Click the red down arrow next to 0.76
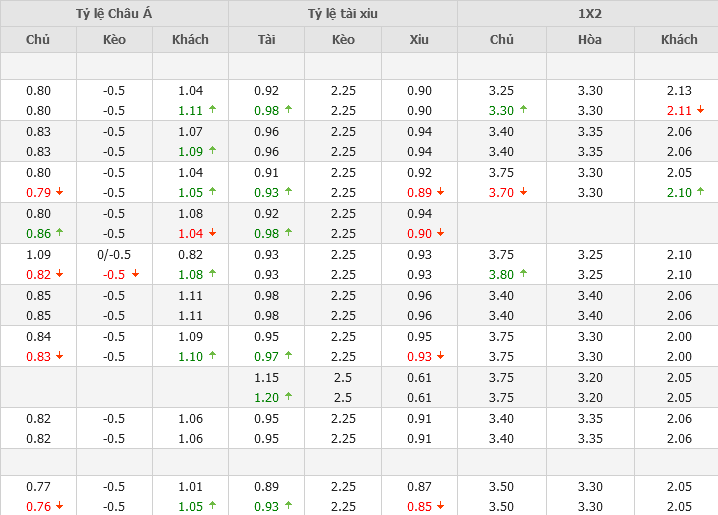Image resolution: width=718 pixels, height=515 pixels. coord(59,506)
